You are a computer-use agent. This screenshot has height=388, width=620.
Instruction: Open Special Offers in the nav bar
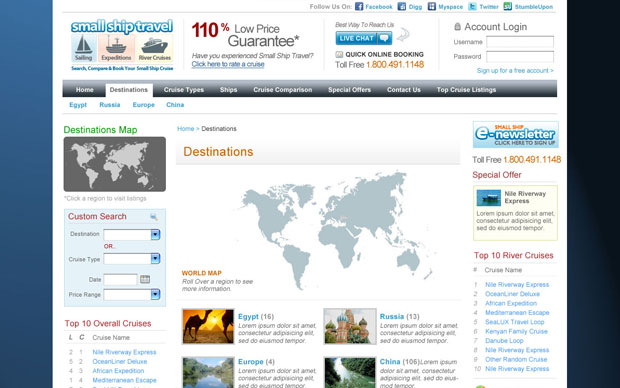pos(350,90)
